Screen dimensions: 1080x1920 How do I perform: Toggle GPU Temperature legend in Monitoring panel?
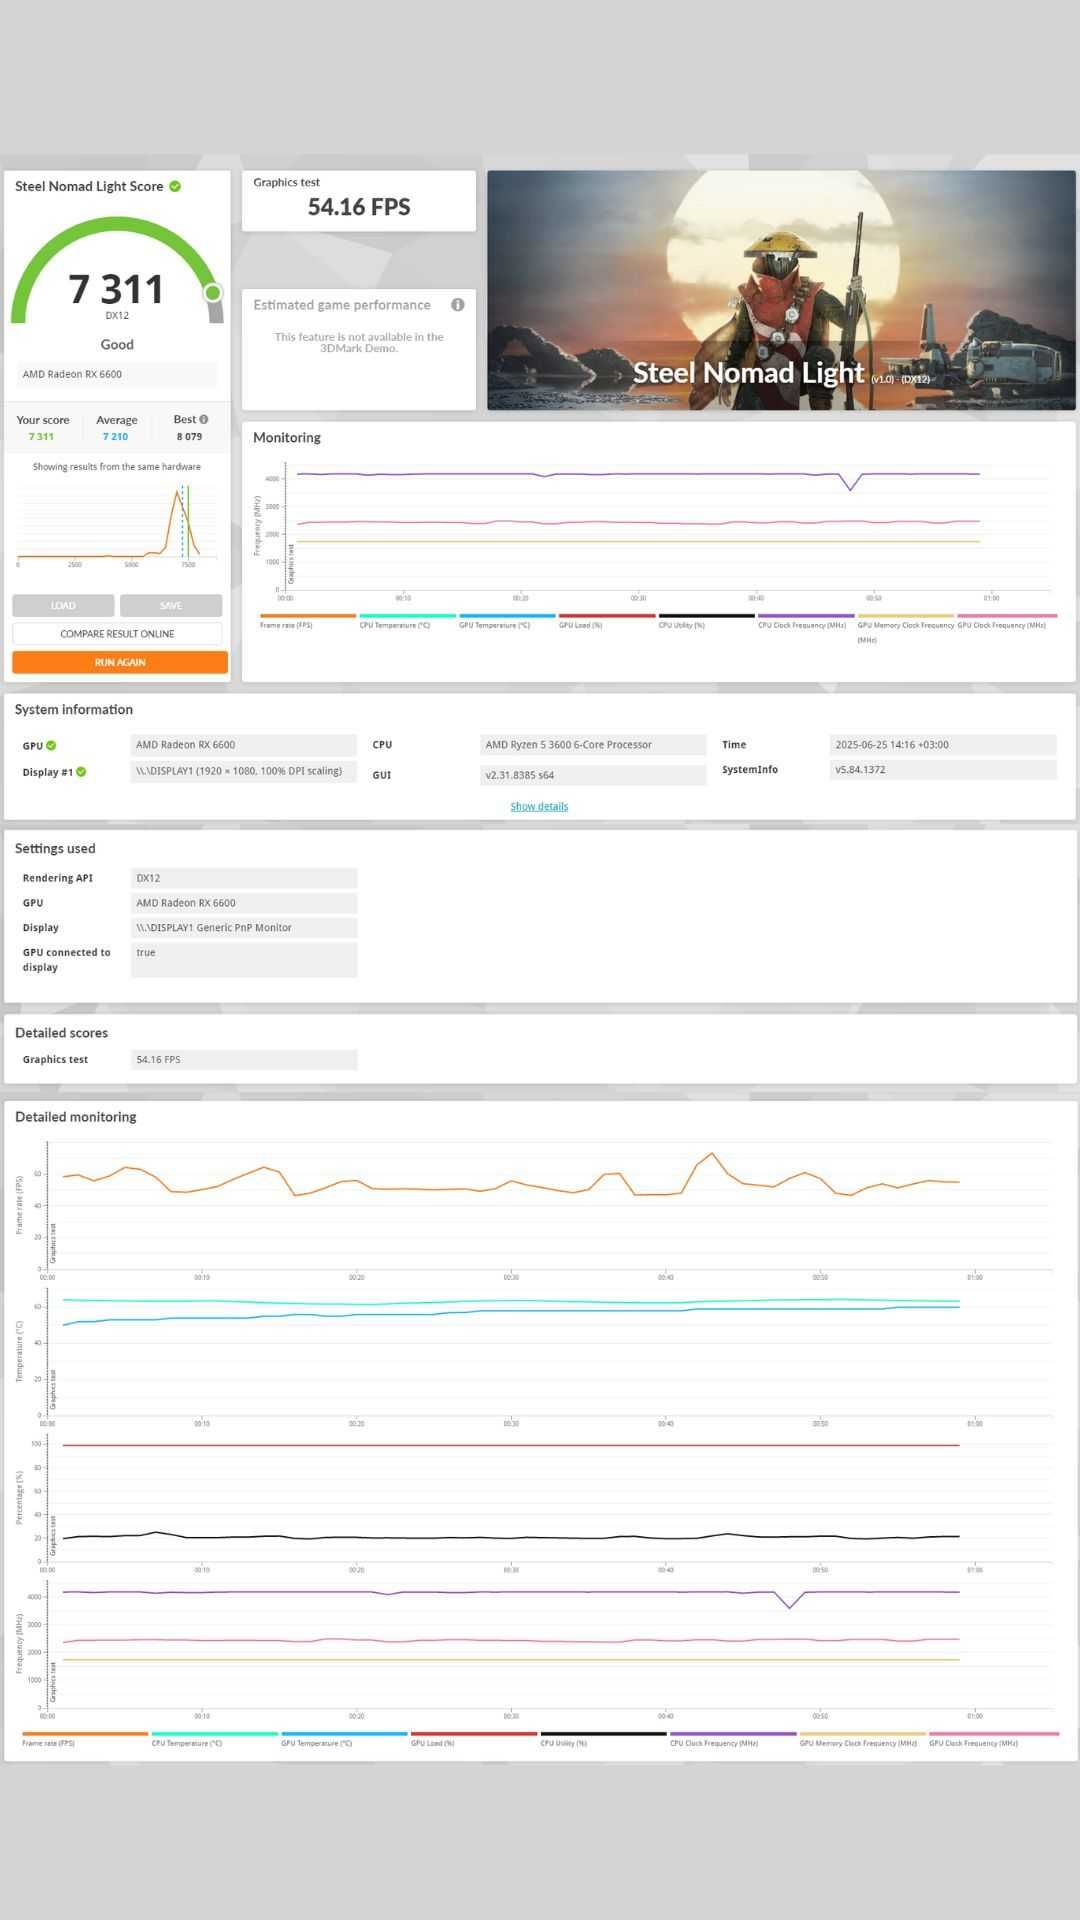tap(507, 621)
